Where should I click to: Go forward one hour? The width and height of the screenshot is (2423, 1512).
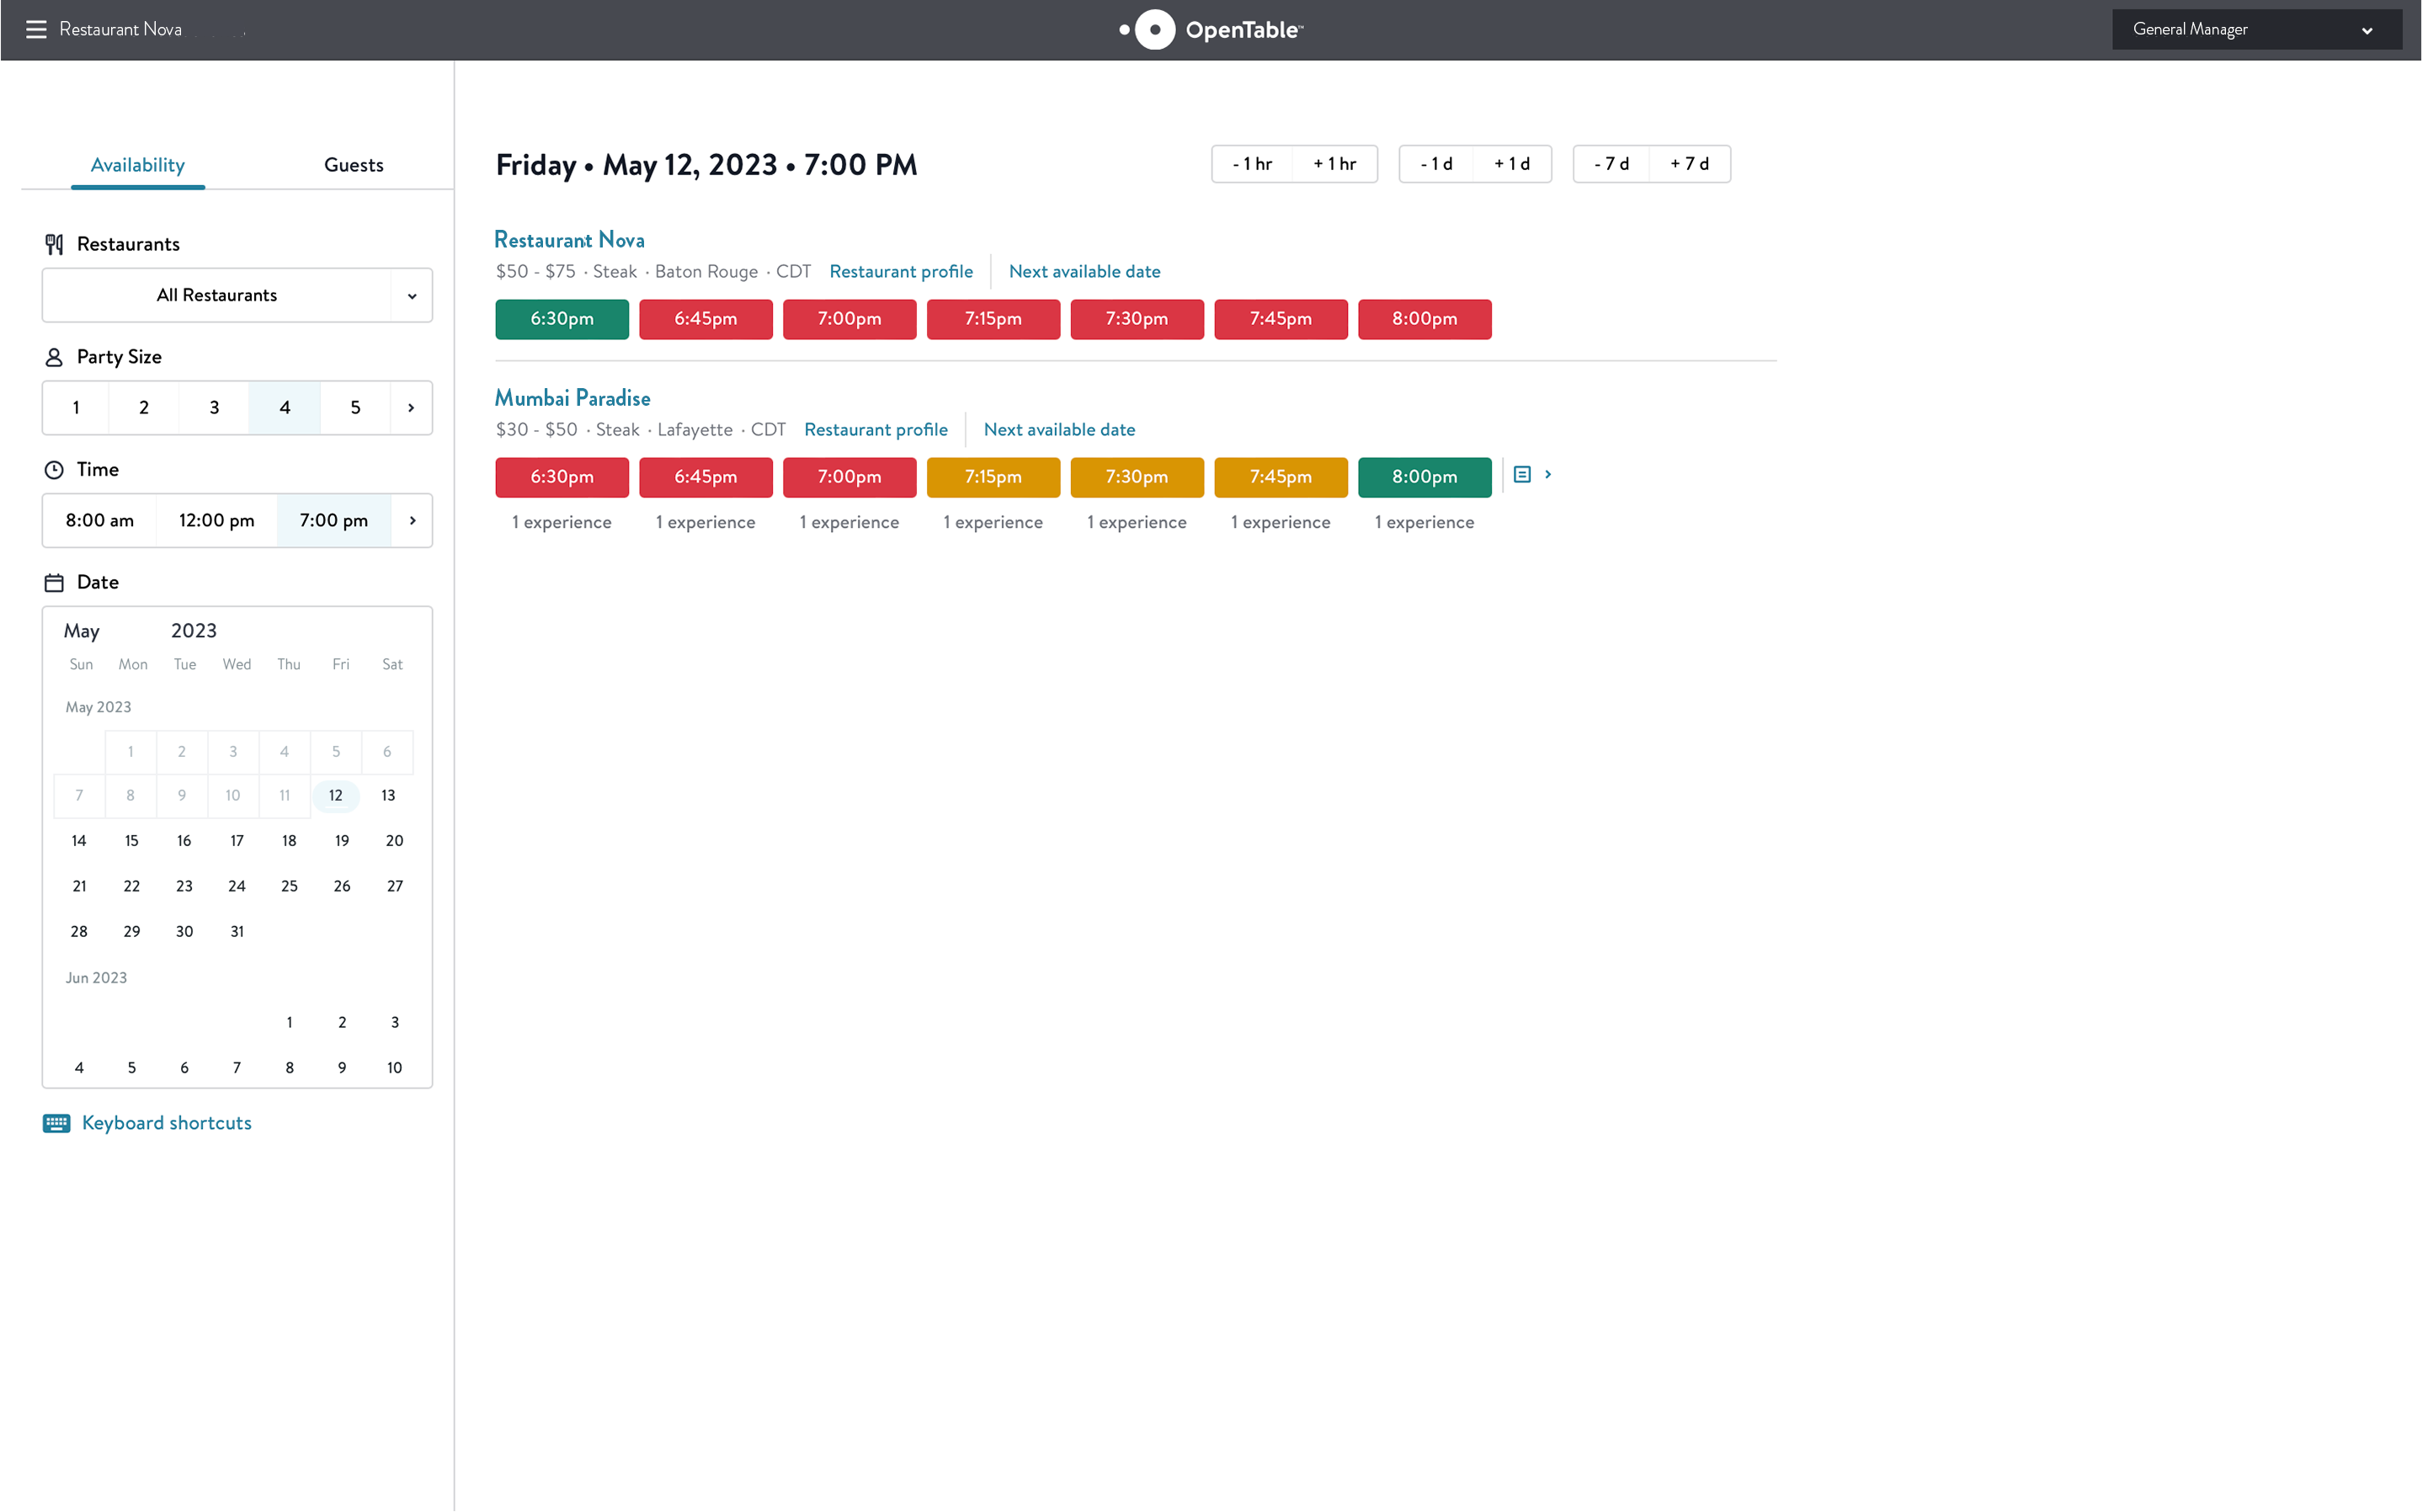tap(1335, 164)
